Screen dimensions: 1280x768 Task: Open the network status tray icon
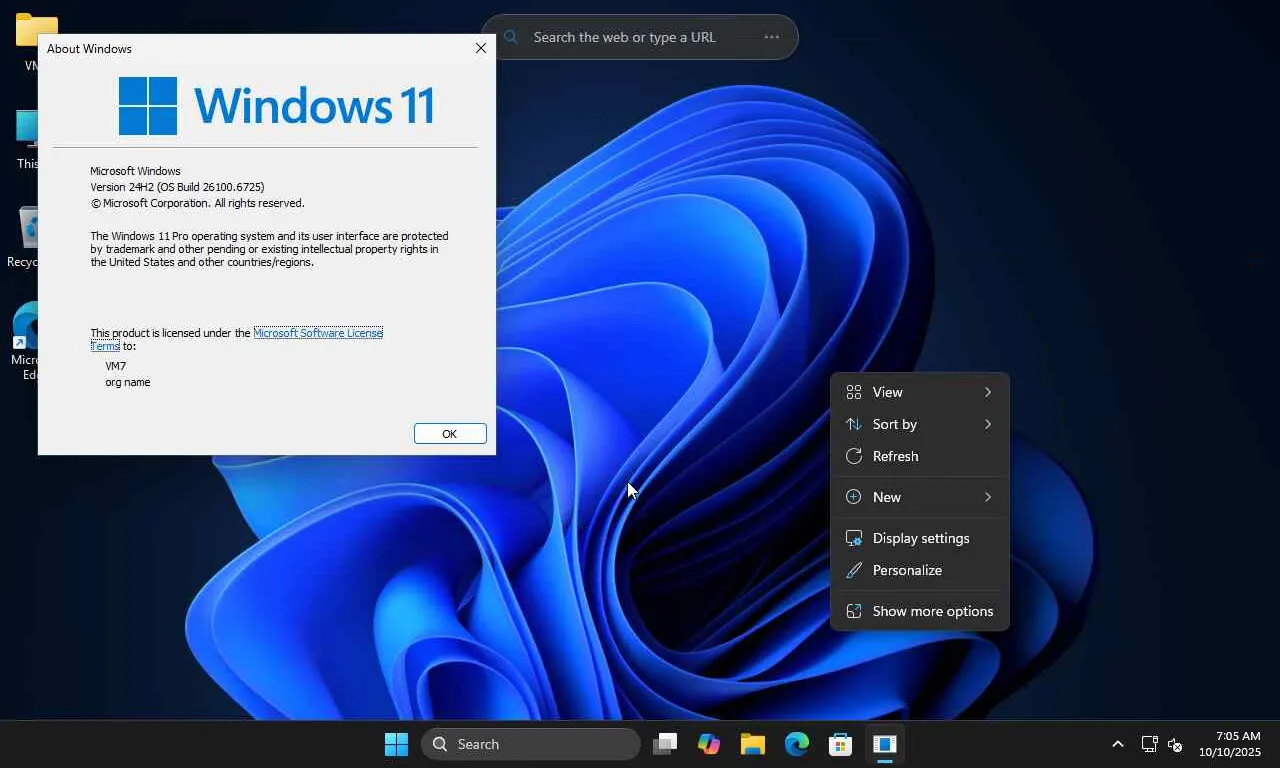1150,744
